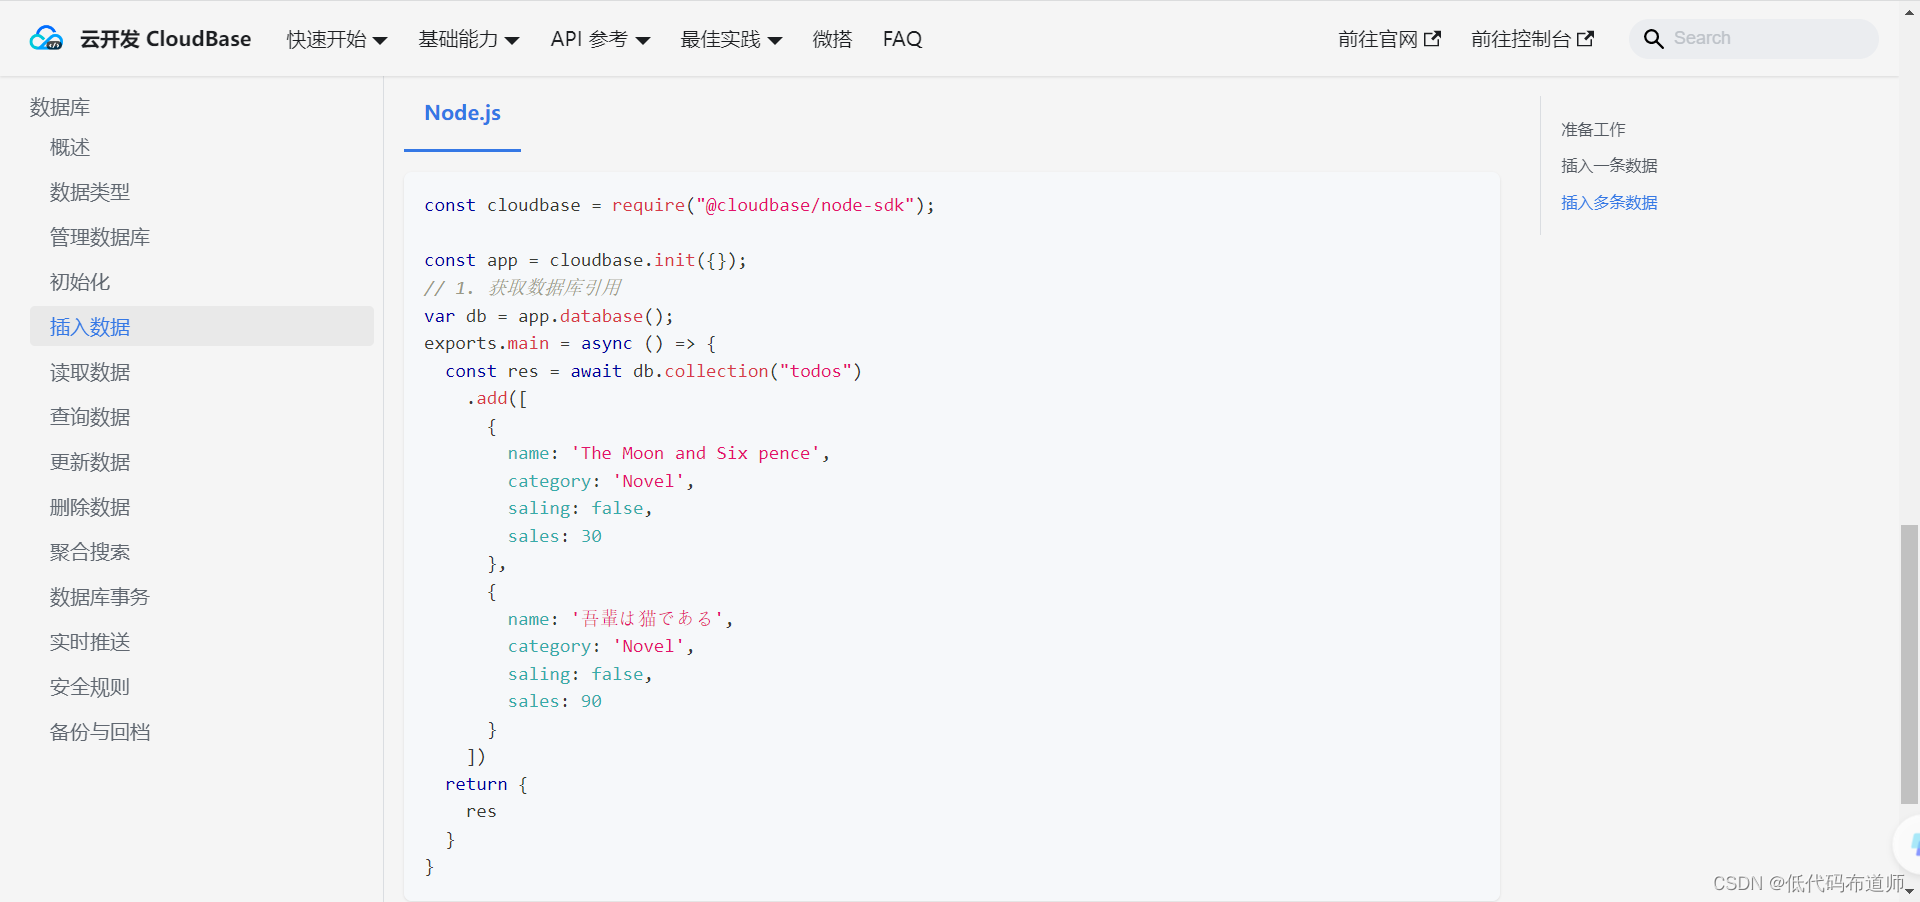Image resolution: width=1920 pixels, height=902 pixels.
Task: Jump to 插入一条数据 in page outline
Action: tap(1609, 166)
